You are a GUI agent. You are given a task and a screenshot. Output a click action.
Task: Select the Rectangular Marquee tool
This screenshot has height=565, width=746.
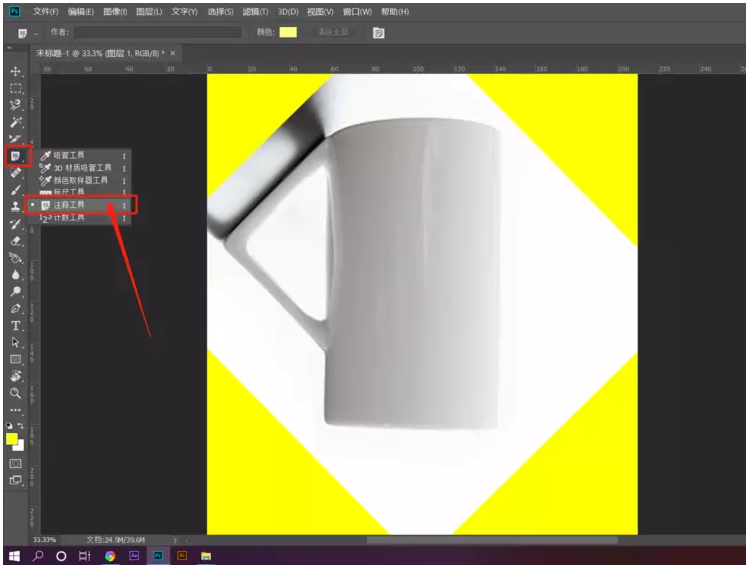click(x=15, y=88)
